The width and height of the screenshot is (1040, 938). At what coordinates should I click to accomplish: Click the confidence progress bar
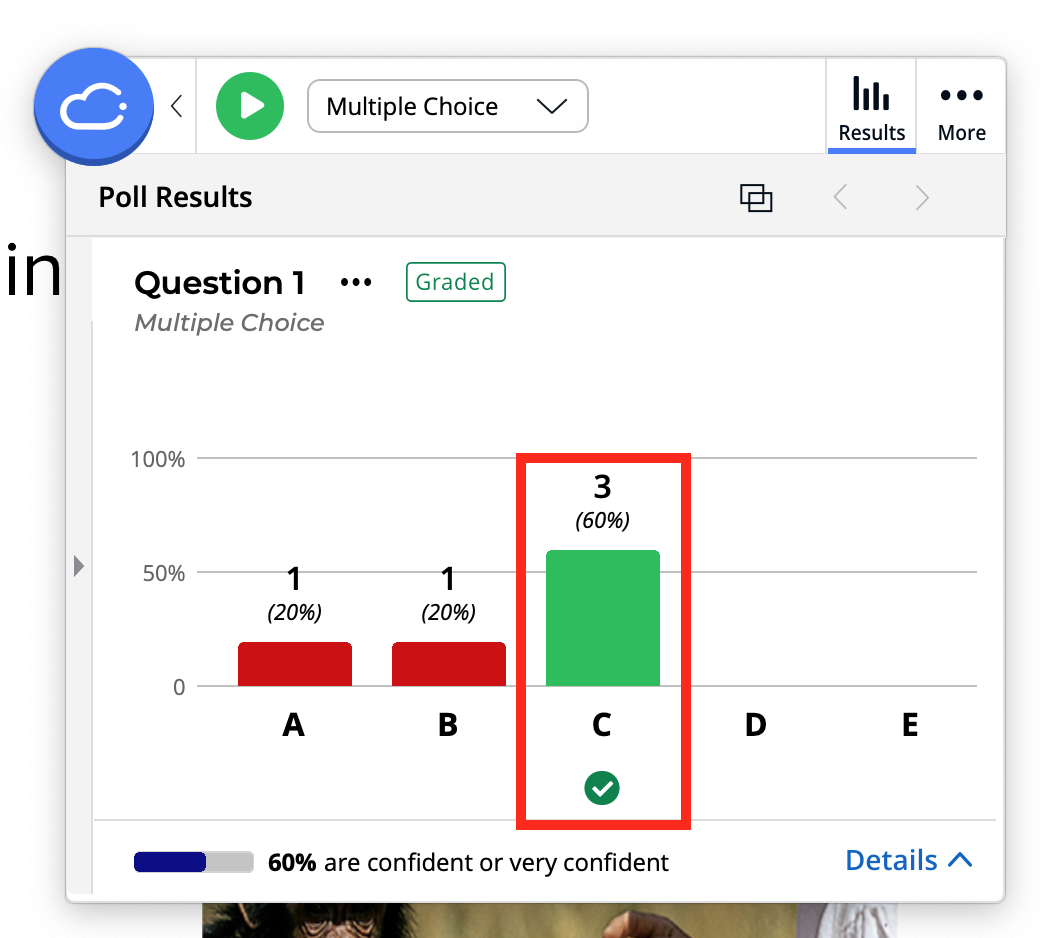(x=193, y=860)
